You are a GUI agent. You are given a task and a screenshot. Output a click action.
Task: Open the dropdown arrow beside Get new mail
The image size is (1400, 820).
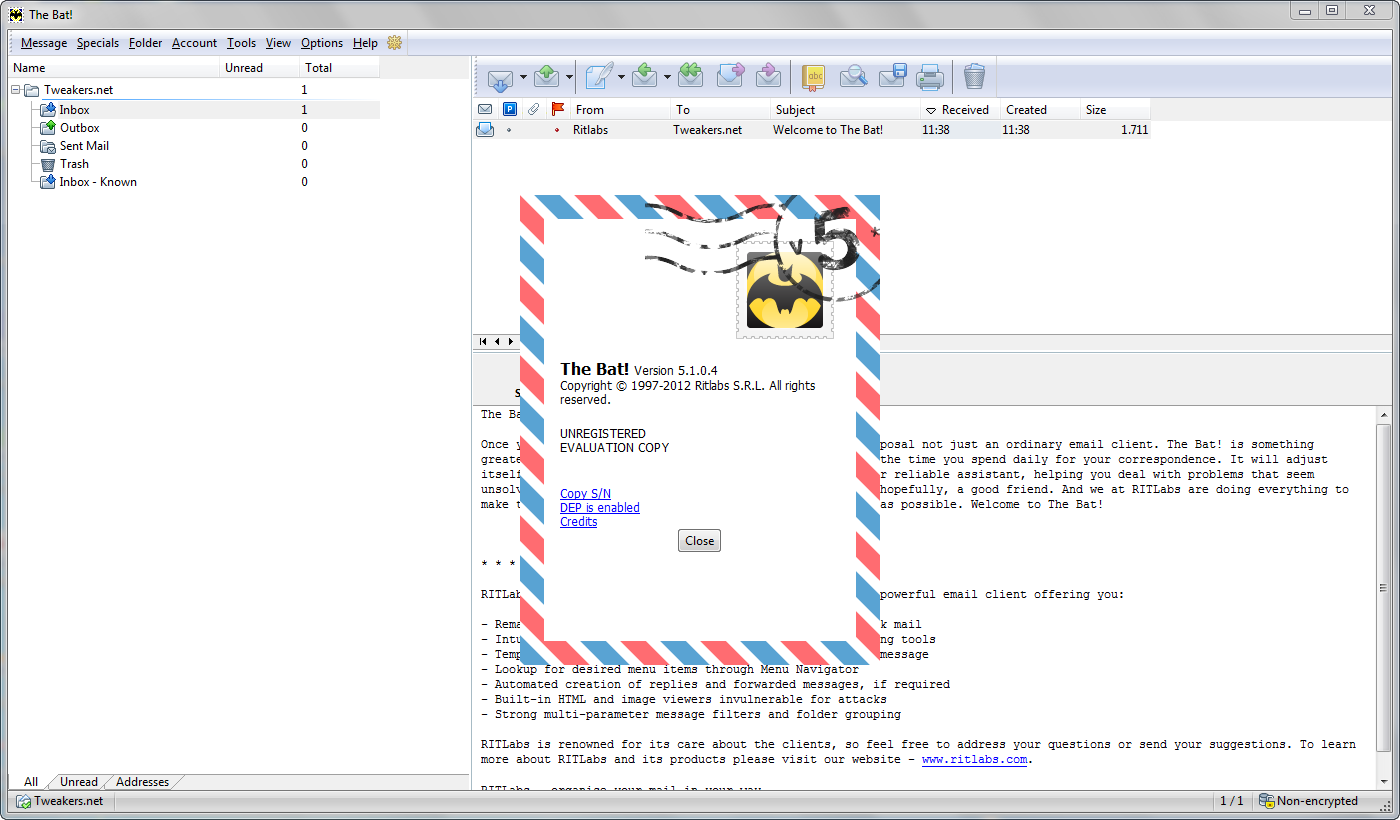coord(523,77)
